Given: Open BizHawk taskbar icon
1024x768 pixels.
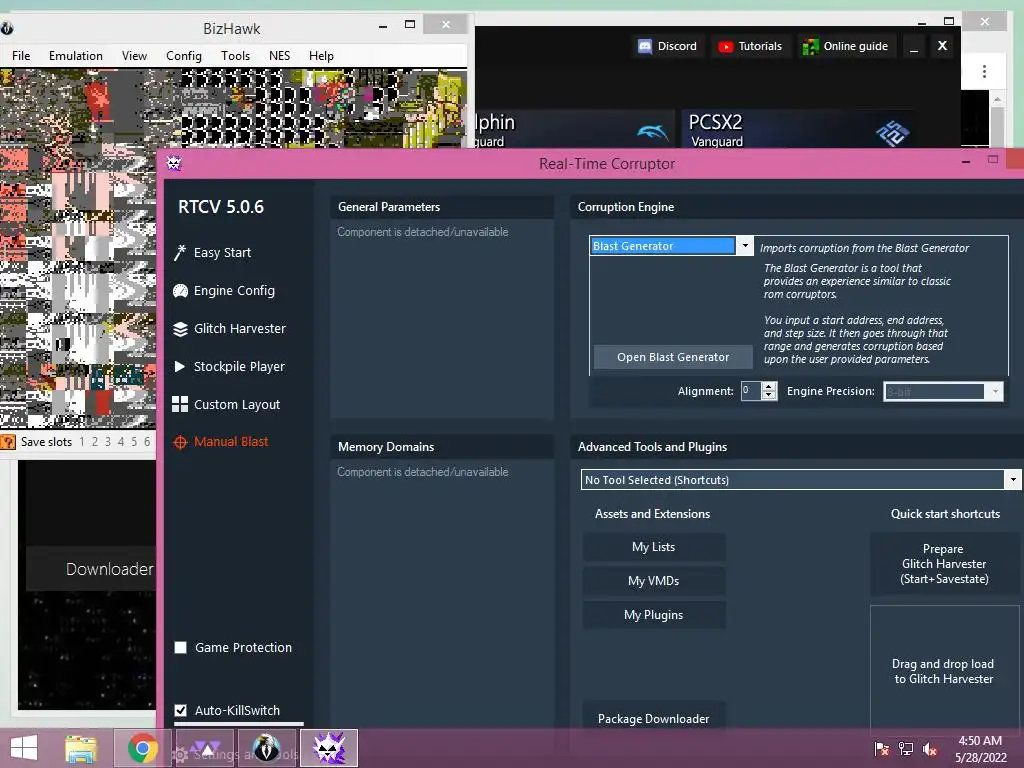Looking at the screenshot, I should pos(266,748).
